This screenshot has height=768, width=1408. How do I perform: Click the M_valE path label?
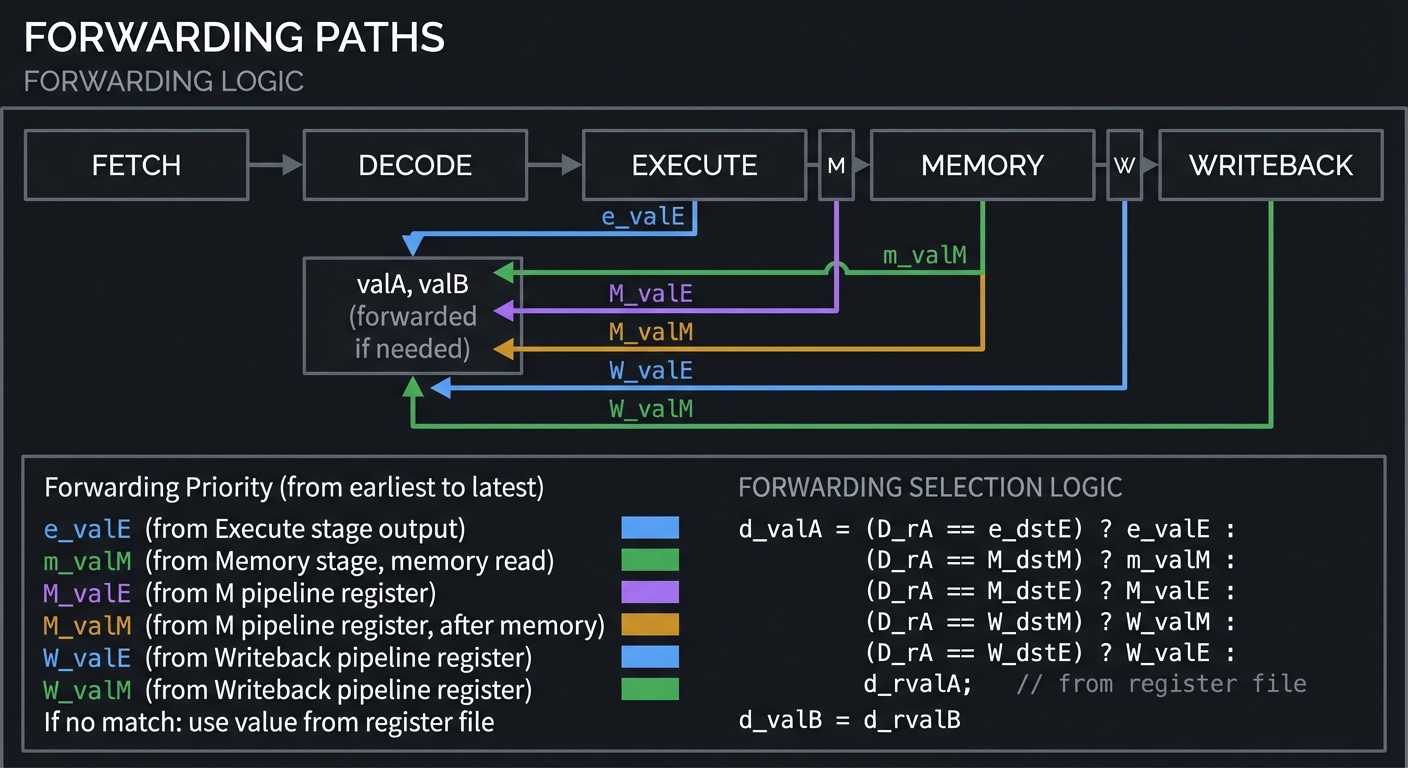[x=651, y=293]
